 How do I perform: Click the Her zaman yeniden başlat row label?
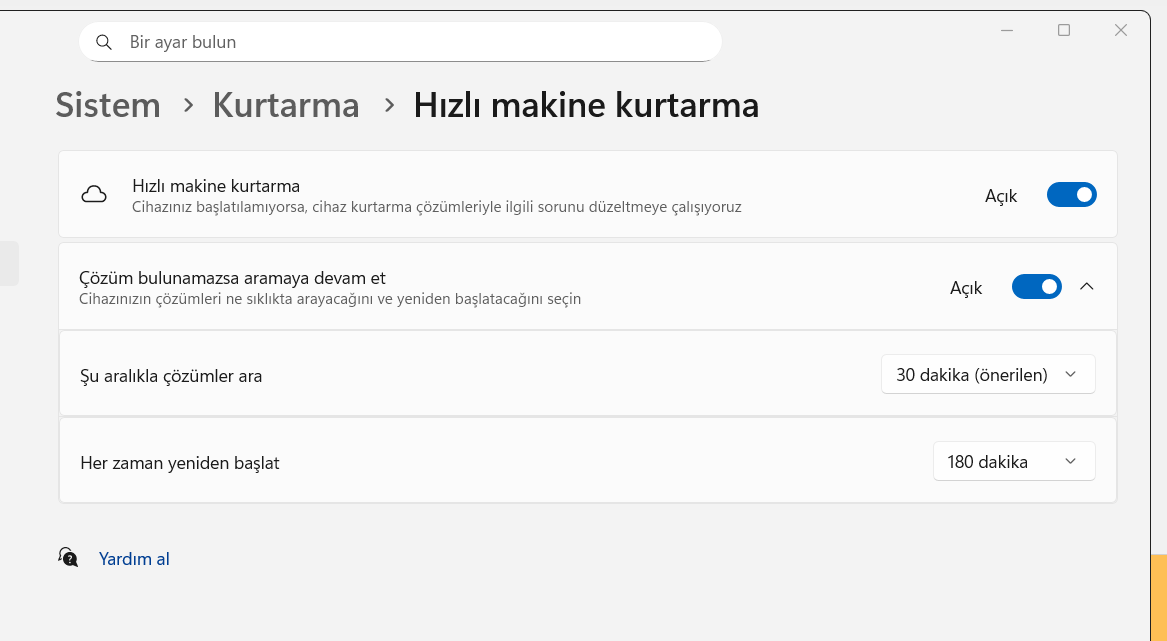pos(180,463)
